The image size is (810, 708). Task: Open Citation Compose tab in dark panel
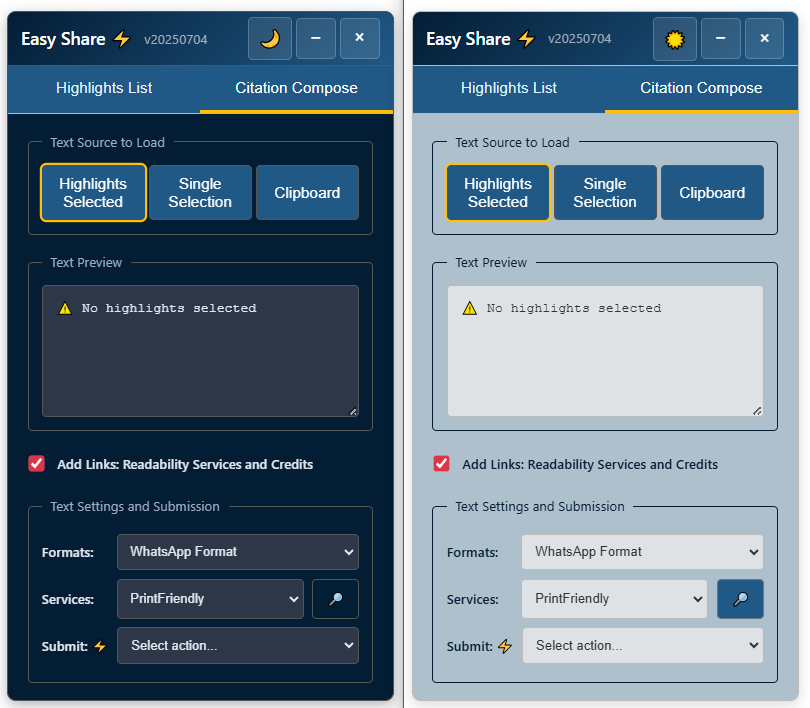[297, 88]
